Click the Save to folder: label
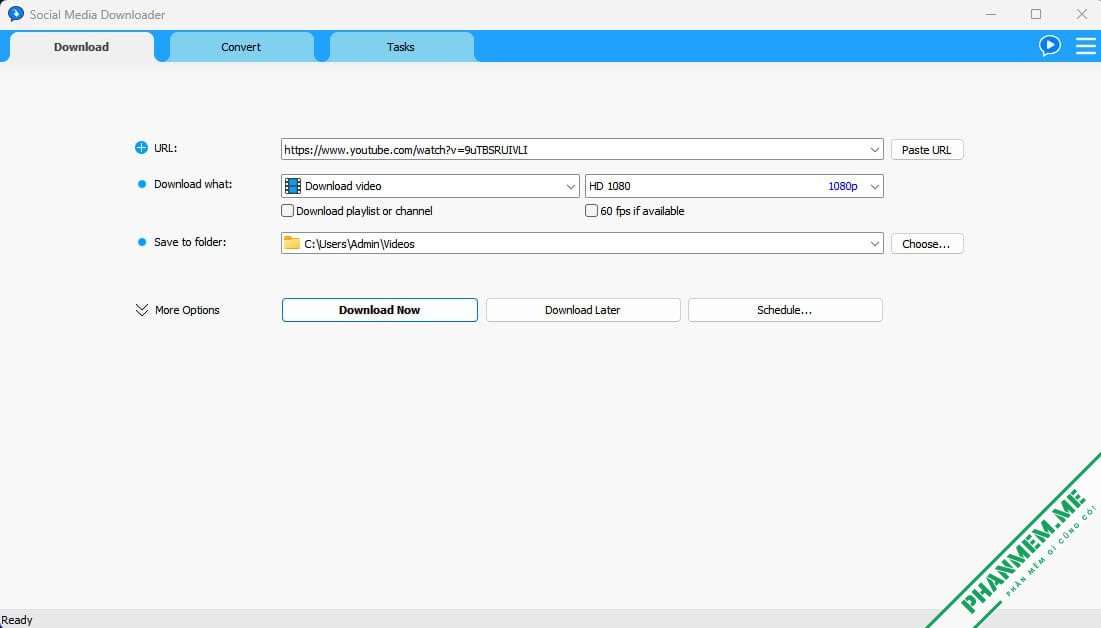1101x628 pixels. pyautogui.click(x=190, y=242)
